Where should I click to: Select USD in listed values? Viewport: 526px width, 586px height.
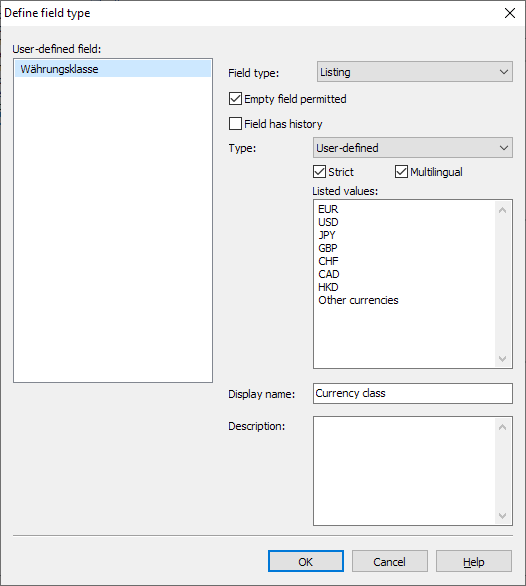click(328, 222)
